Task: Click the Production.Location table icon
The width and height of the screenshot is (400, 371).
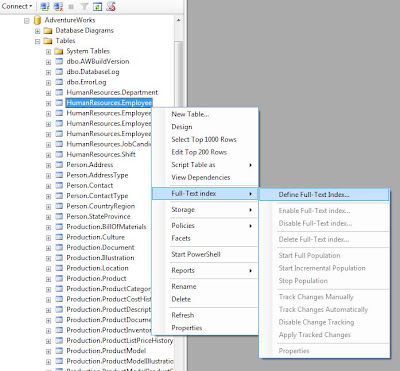Action: pos(59,268)
